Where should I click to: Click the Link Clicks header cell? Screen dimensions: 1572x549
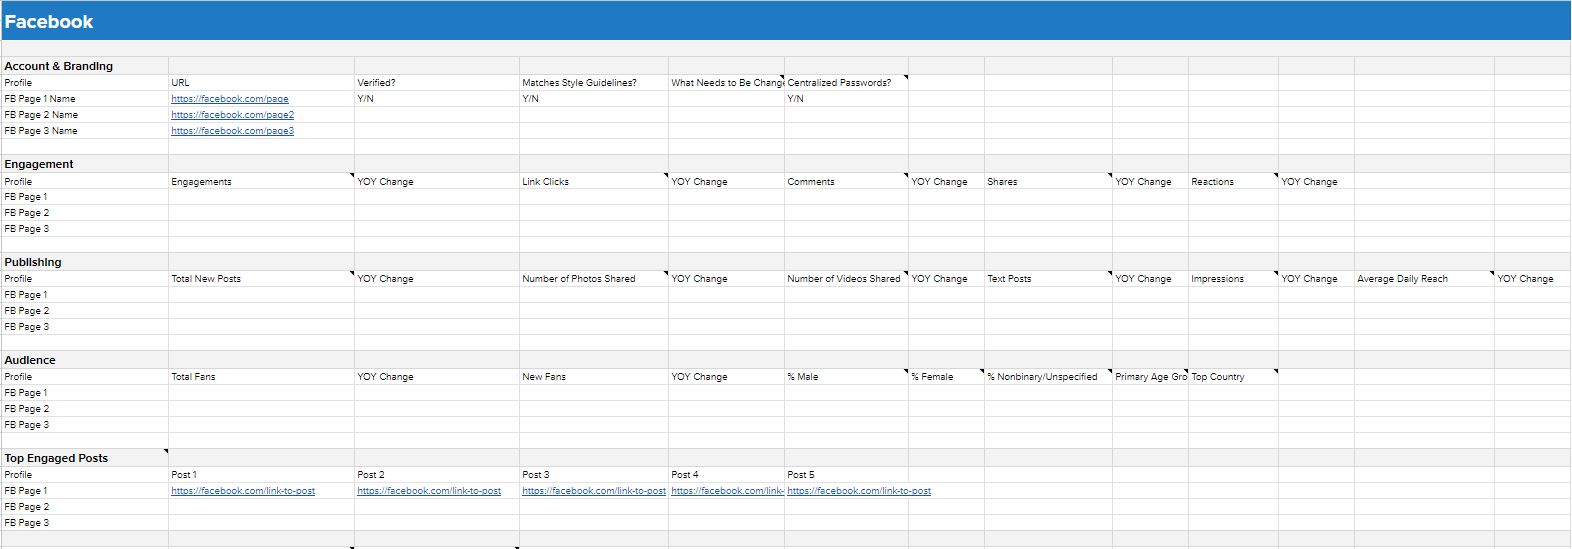click(x=546, y=182)
